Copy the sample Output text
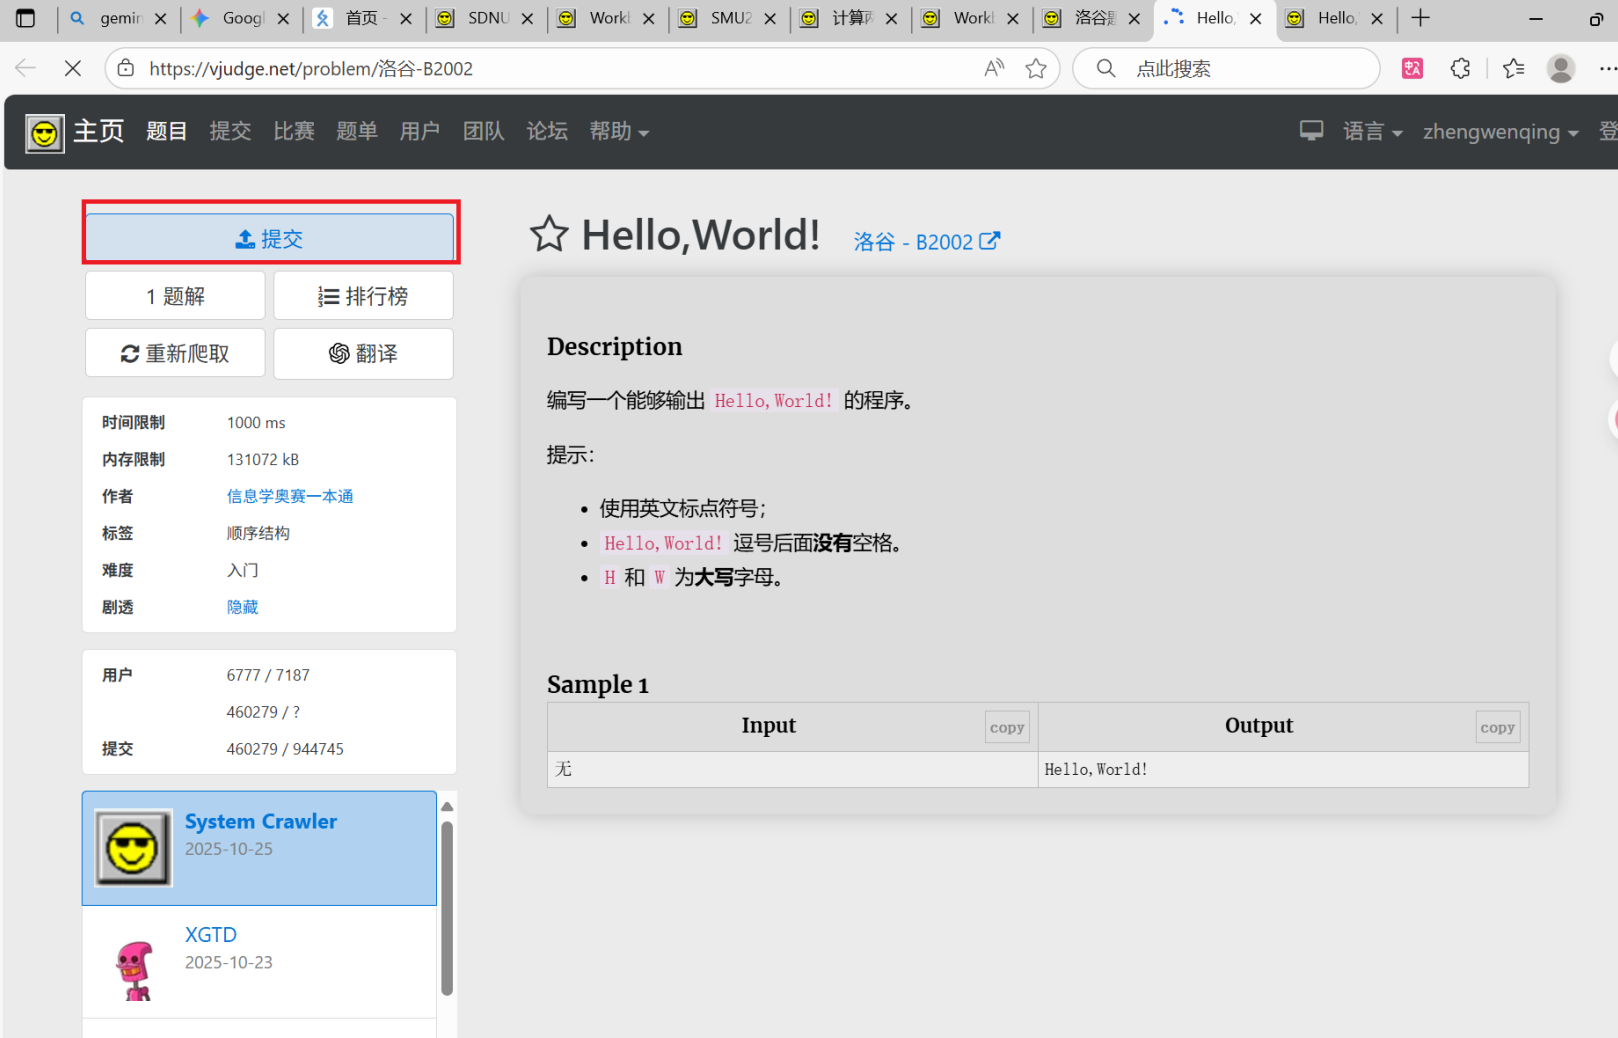Screen dimensions: 1618x1038 (x=1497, y=728)
